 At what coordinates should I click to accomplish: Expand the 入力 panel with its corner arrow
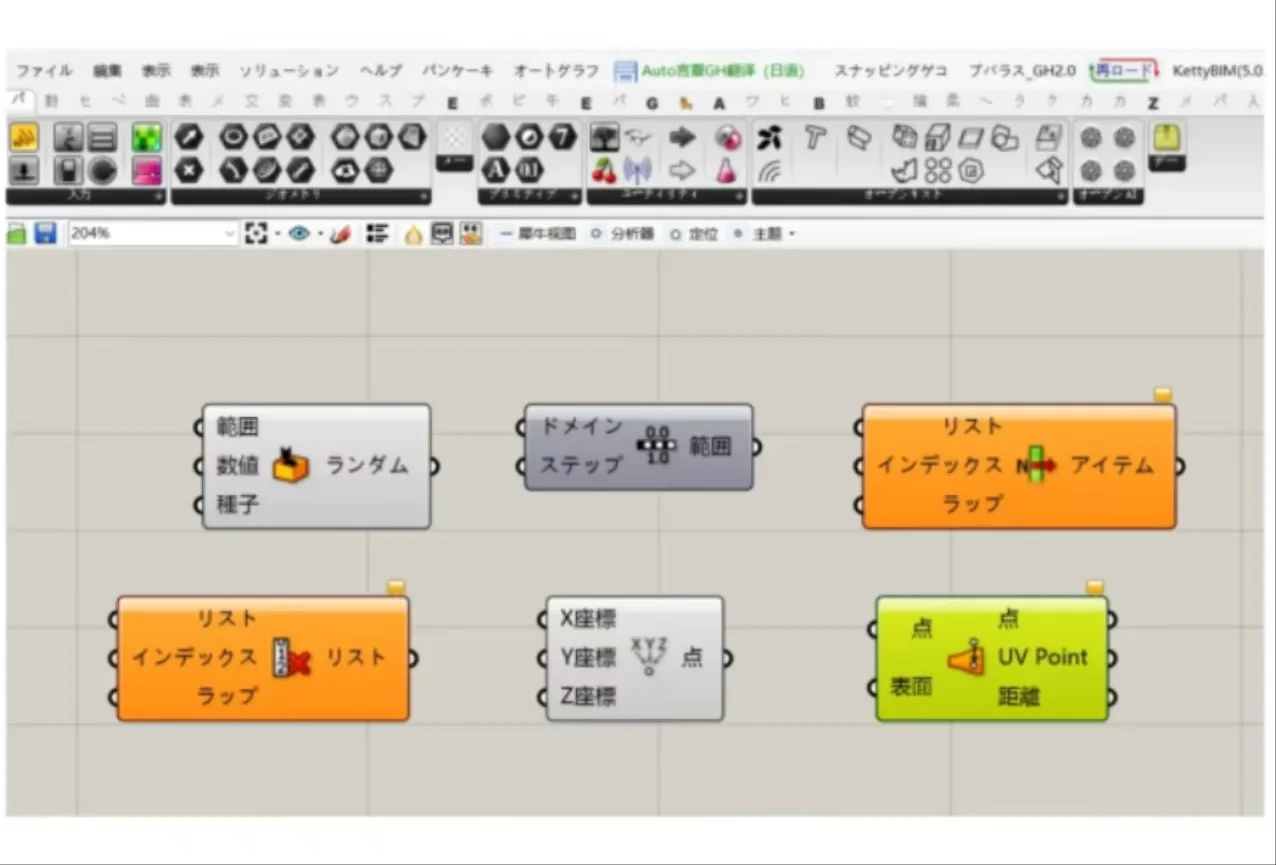click(x=158, y=197)
